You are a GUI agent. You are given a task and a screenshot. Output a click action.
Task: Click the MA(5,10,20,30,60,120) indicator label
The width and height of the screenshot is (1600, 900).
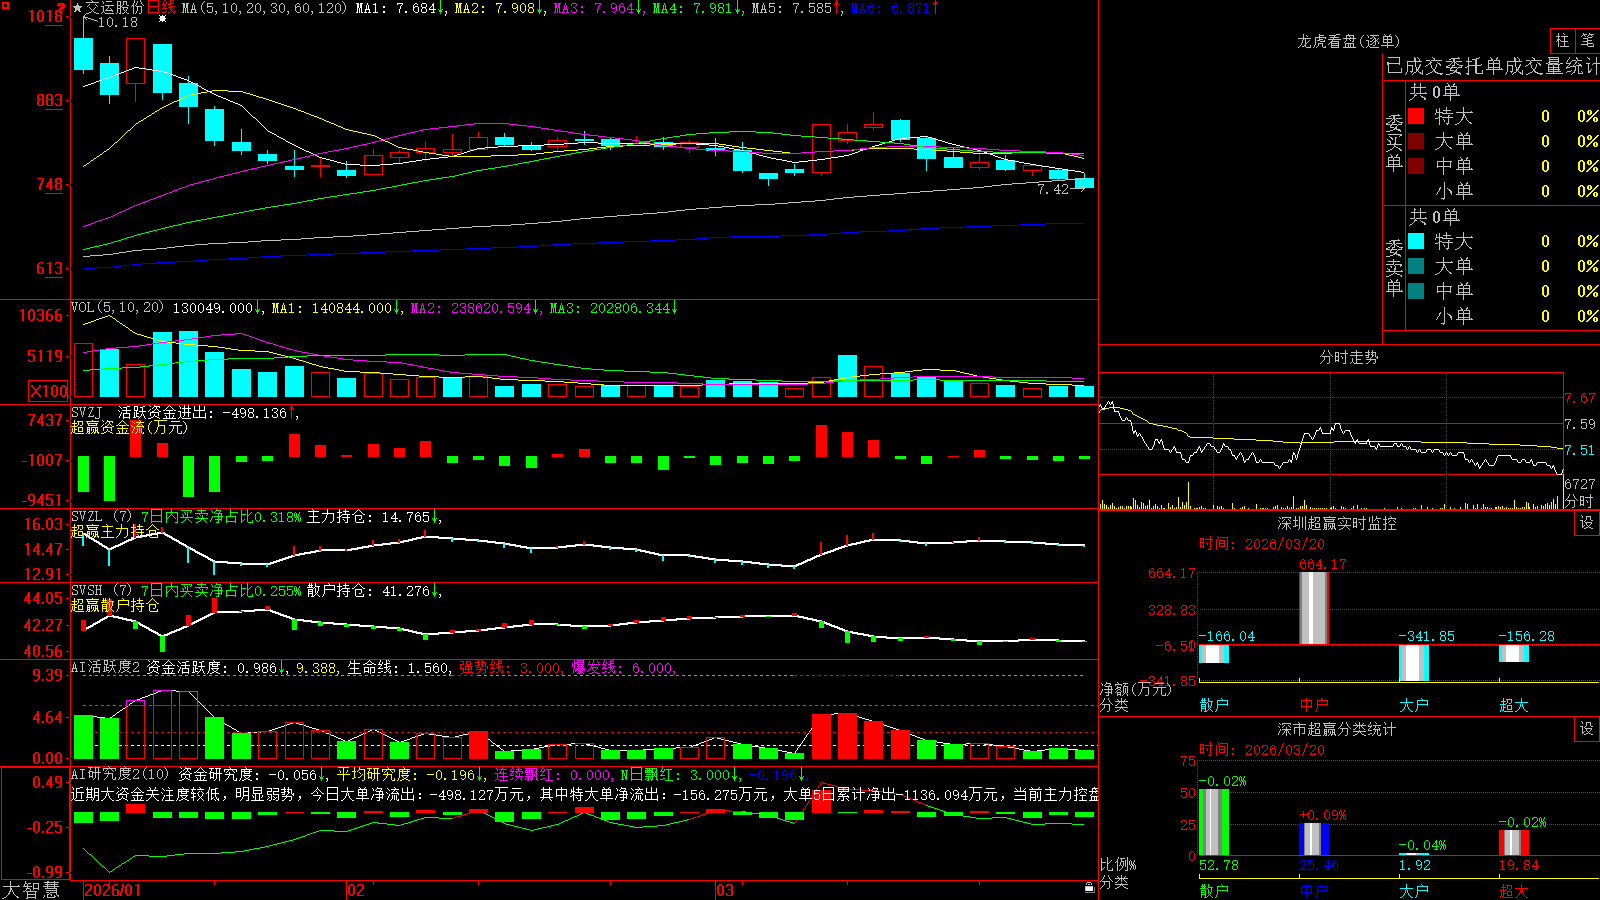click(265, 8)
